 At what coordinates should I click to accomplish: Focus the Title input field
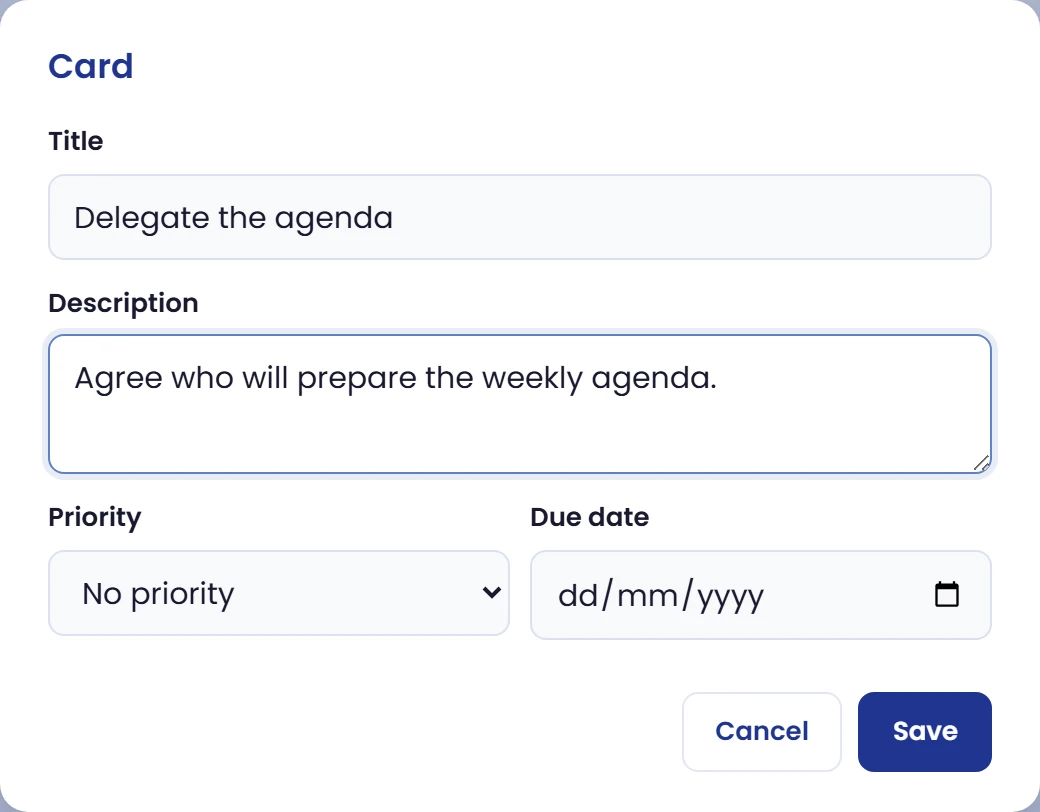(520, 217)
